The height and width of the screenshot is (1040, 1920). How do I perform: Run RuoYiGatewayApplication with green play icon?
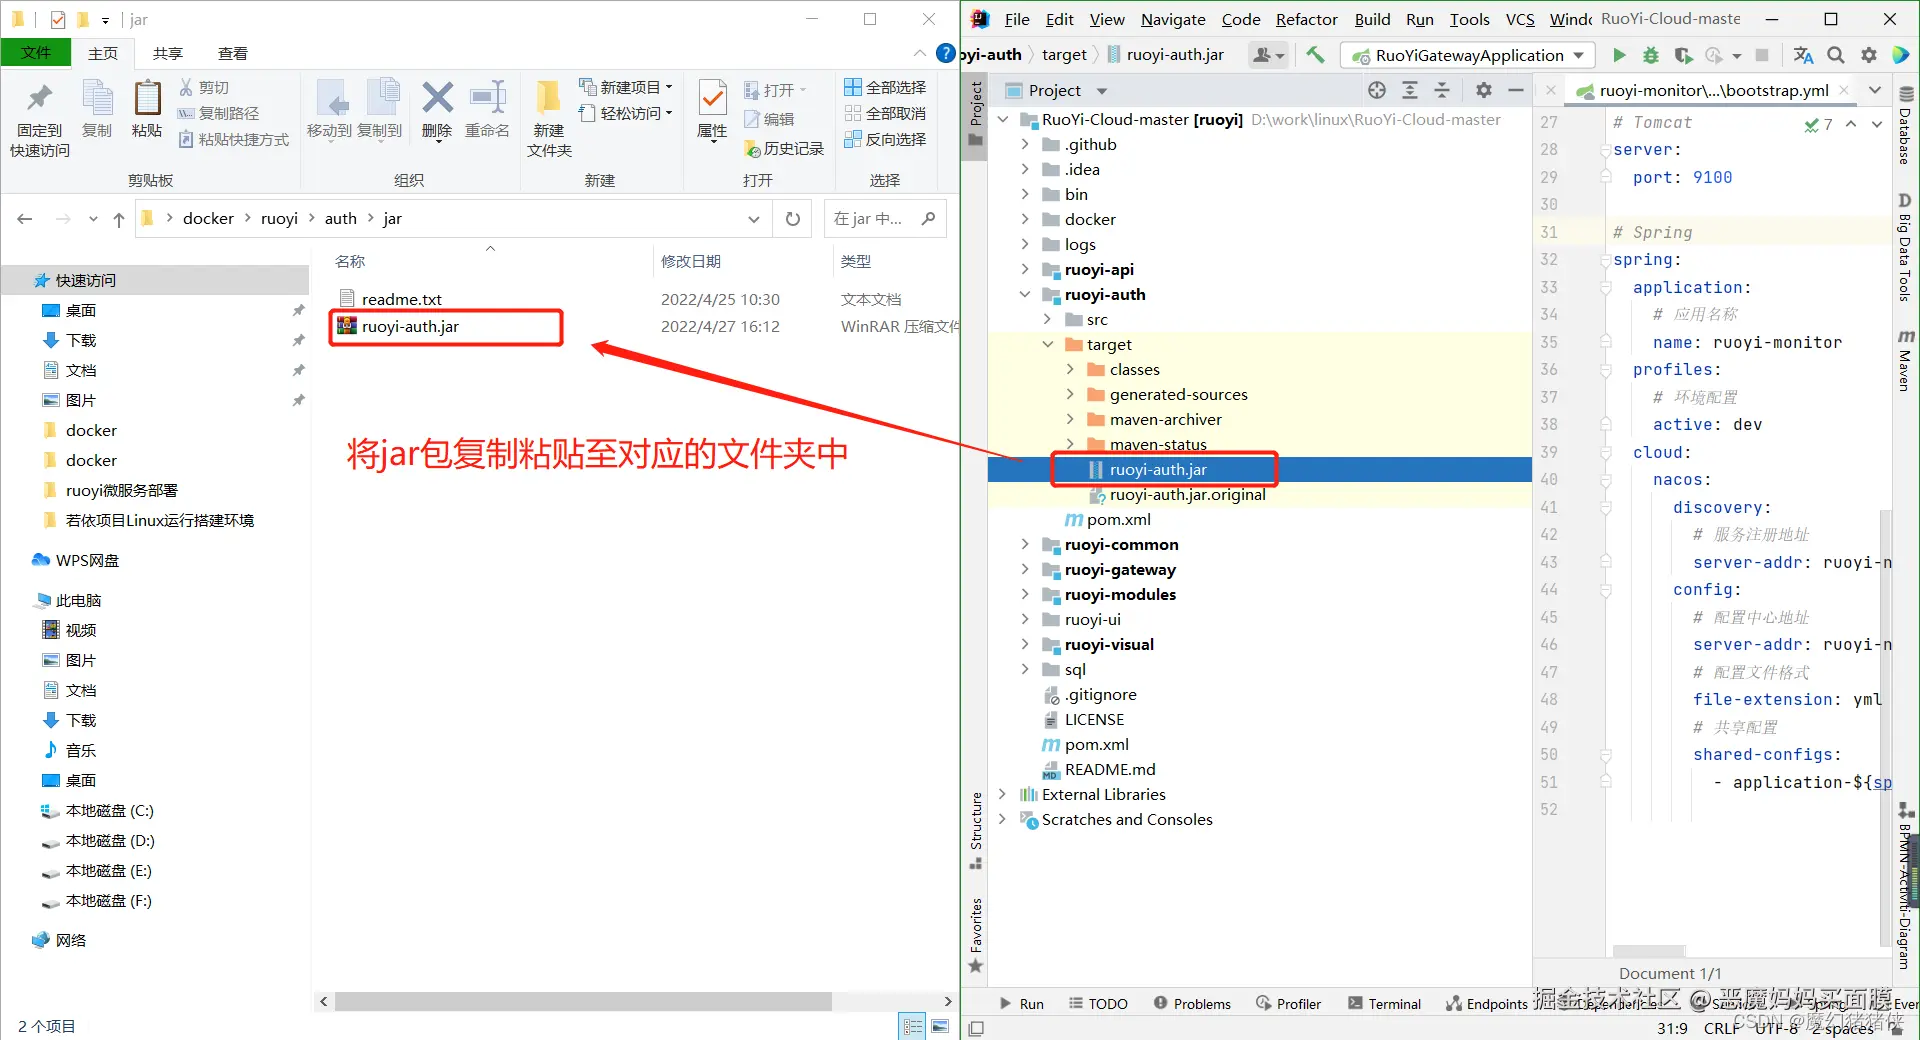click(x=1619, y=55)
